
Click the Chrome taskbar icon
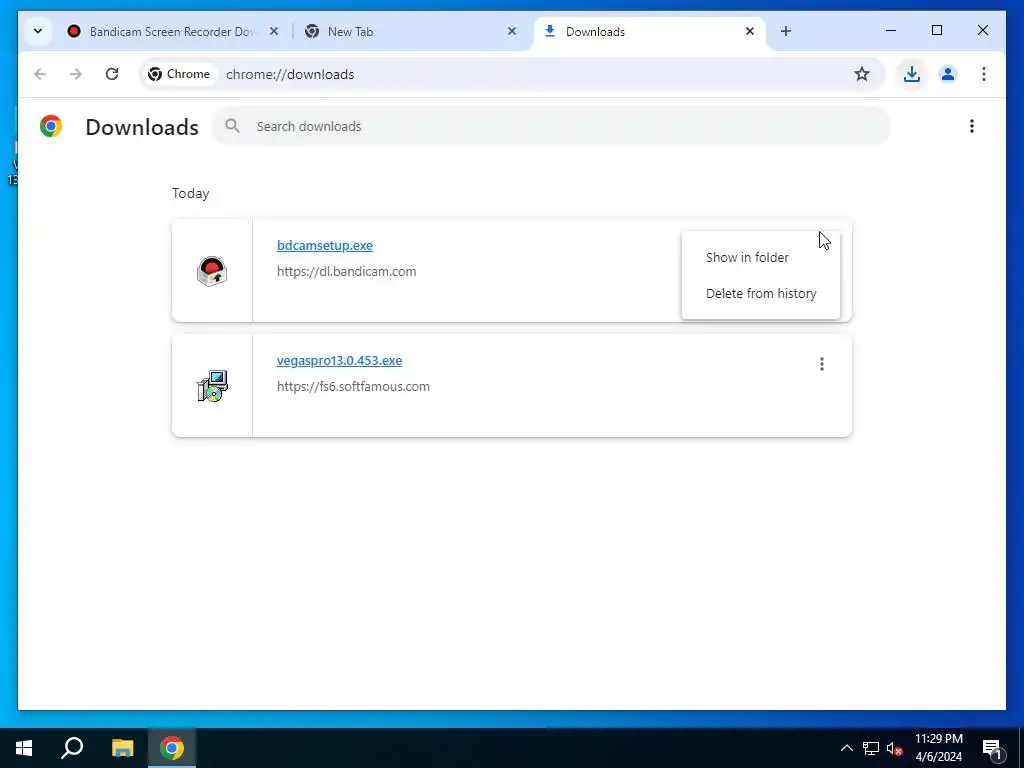click(x=172, y=748)
